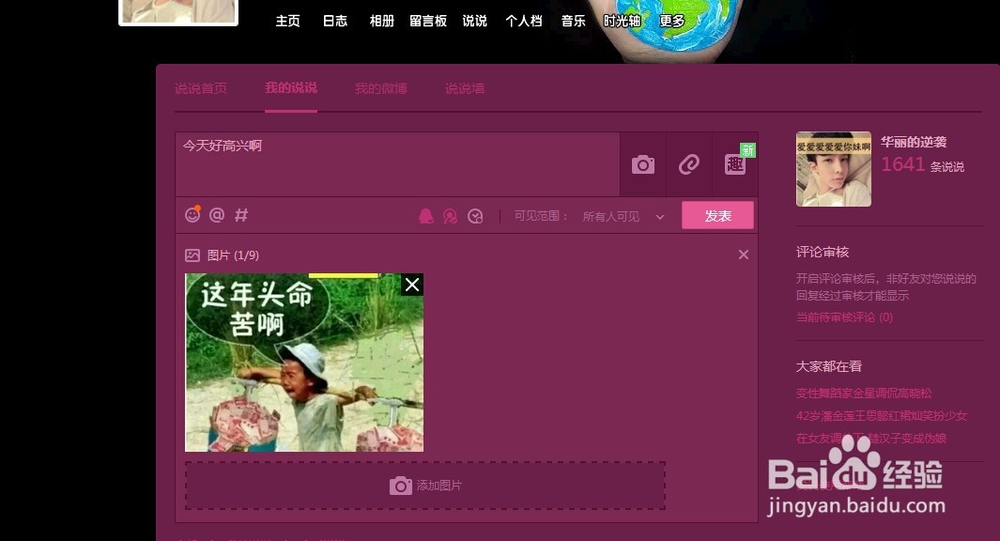Click the 发表 publish button

coord(717,216)
